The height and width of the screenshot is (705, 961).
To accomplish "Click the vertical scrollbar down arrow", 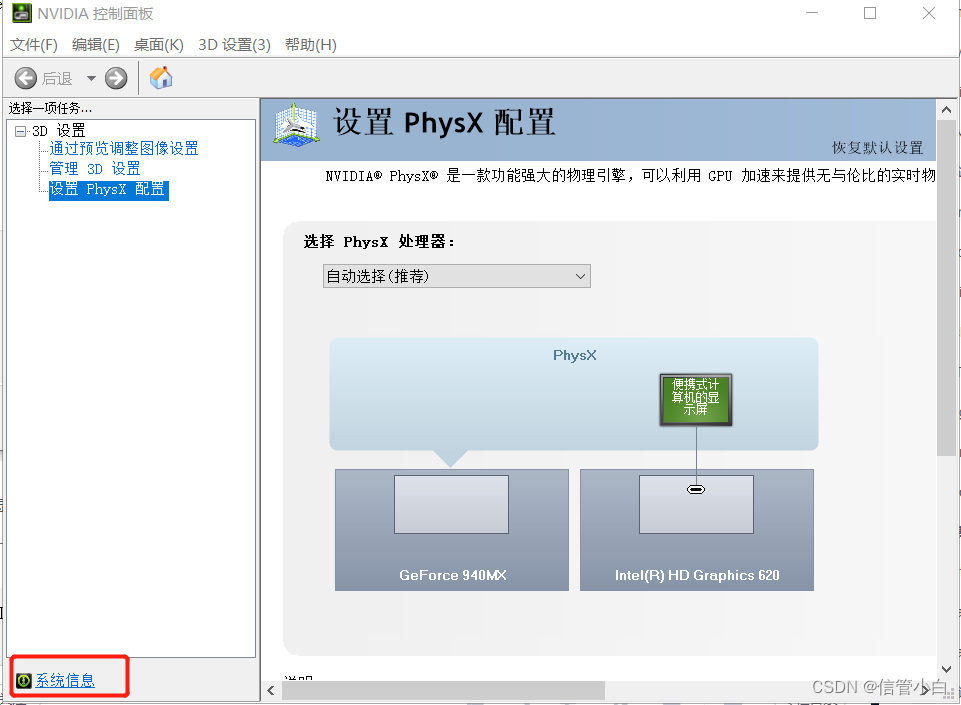I will click(946, 669).
